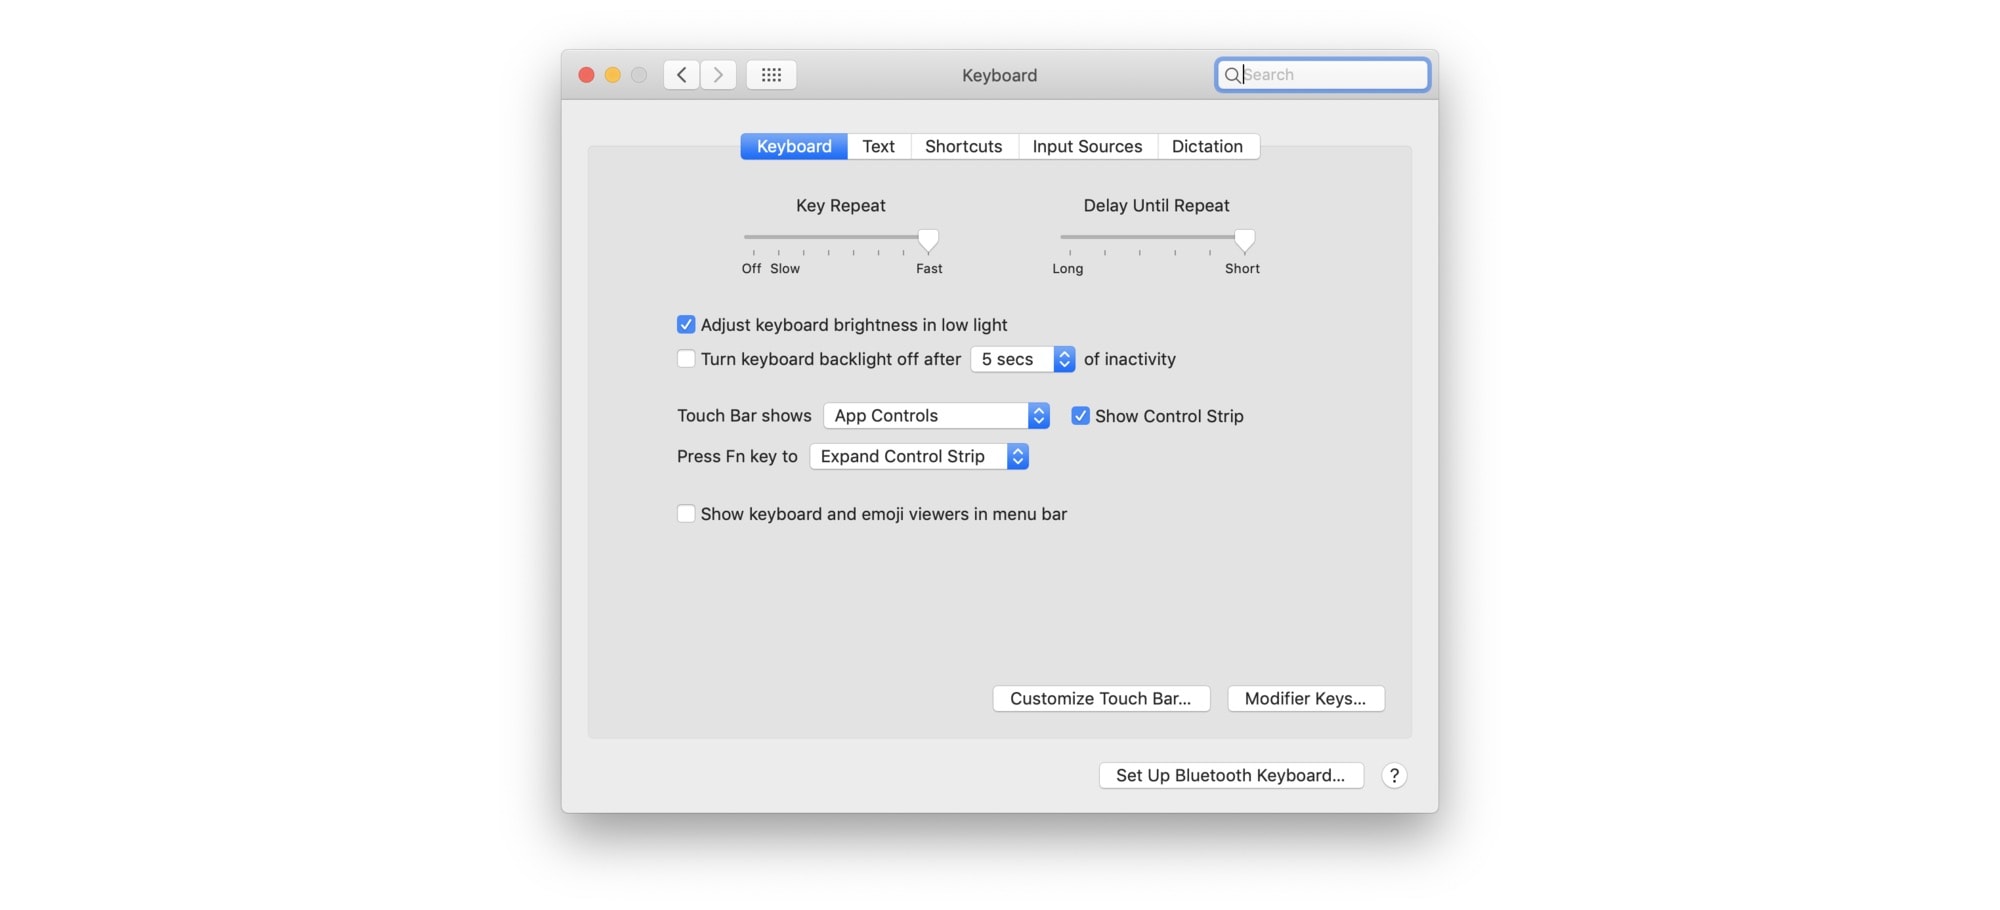Click the Key Repeat slider handle
This screenshot has height=910, width=2000.
927,240
